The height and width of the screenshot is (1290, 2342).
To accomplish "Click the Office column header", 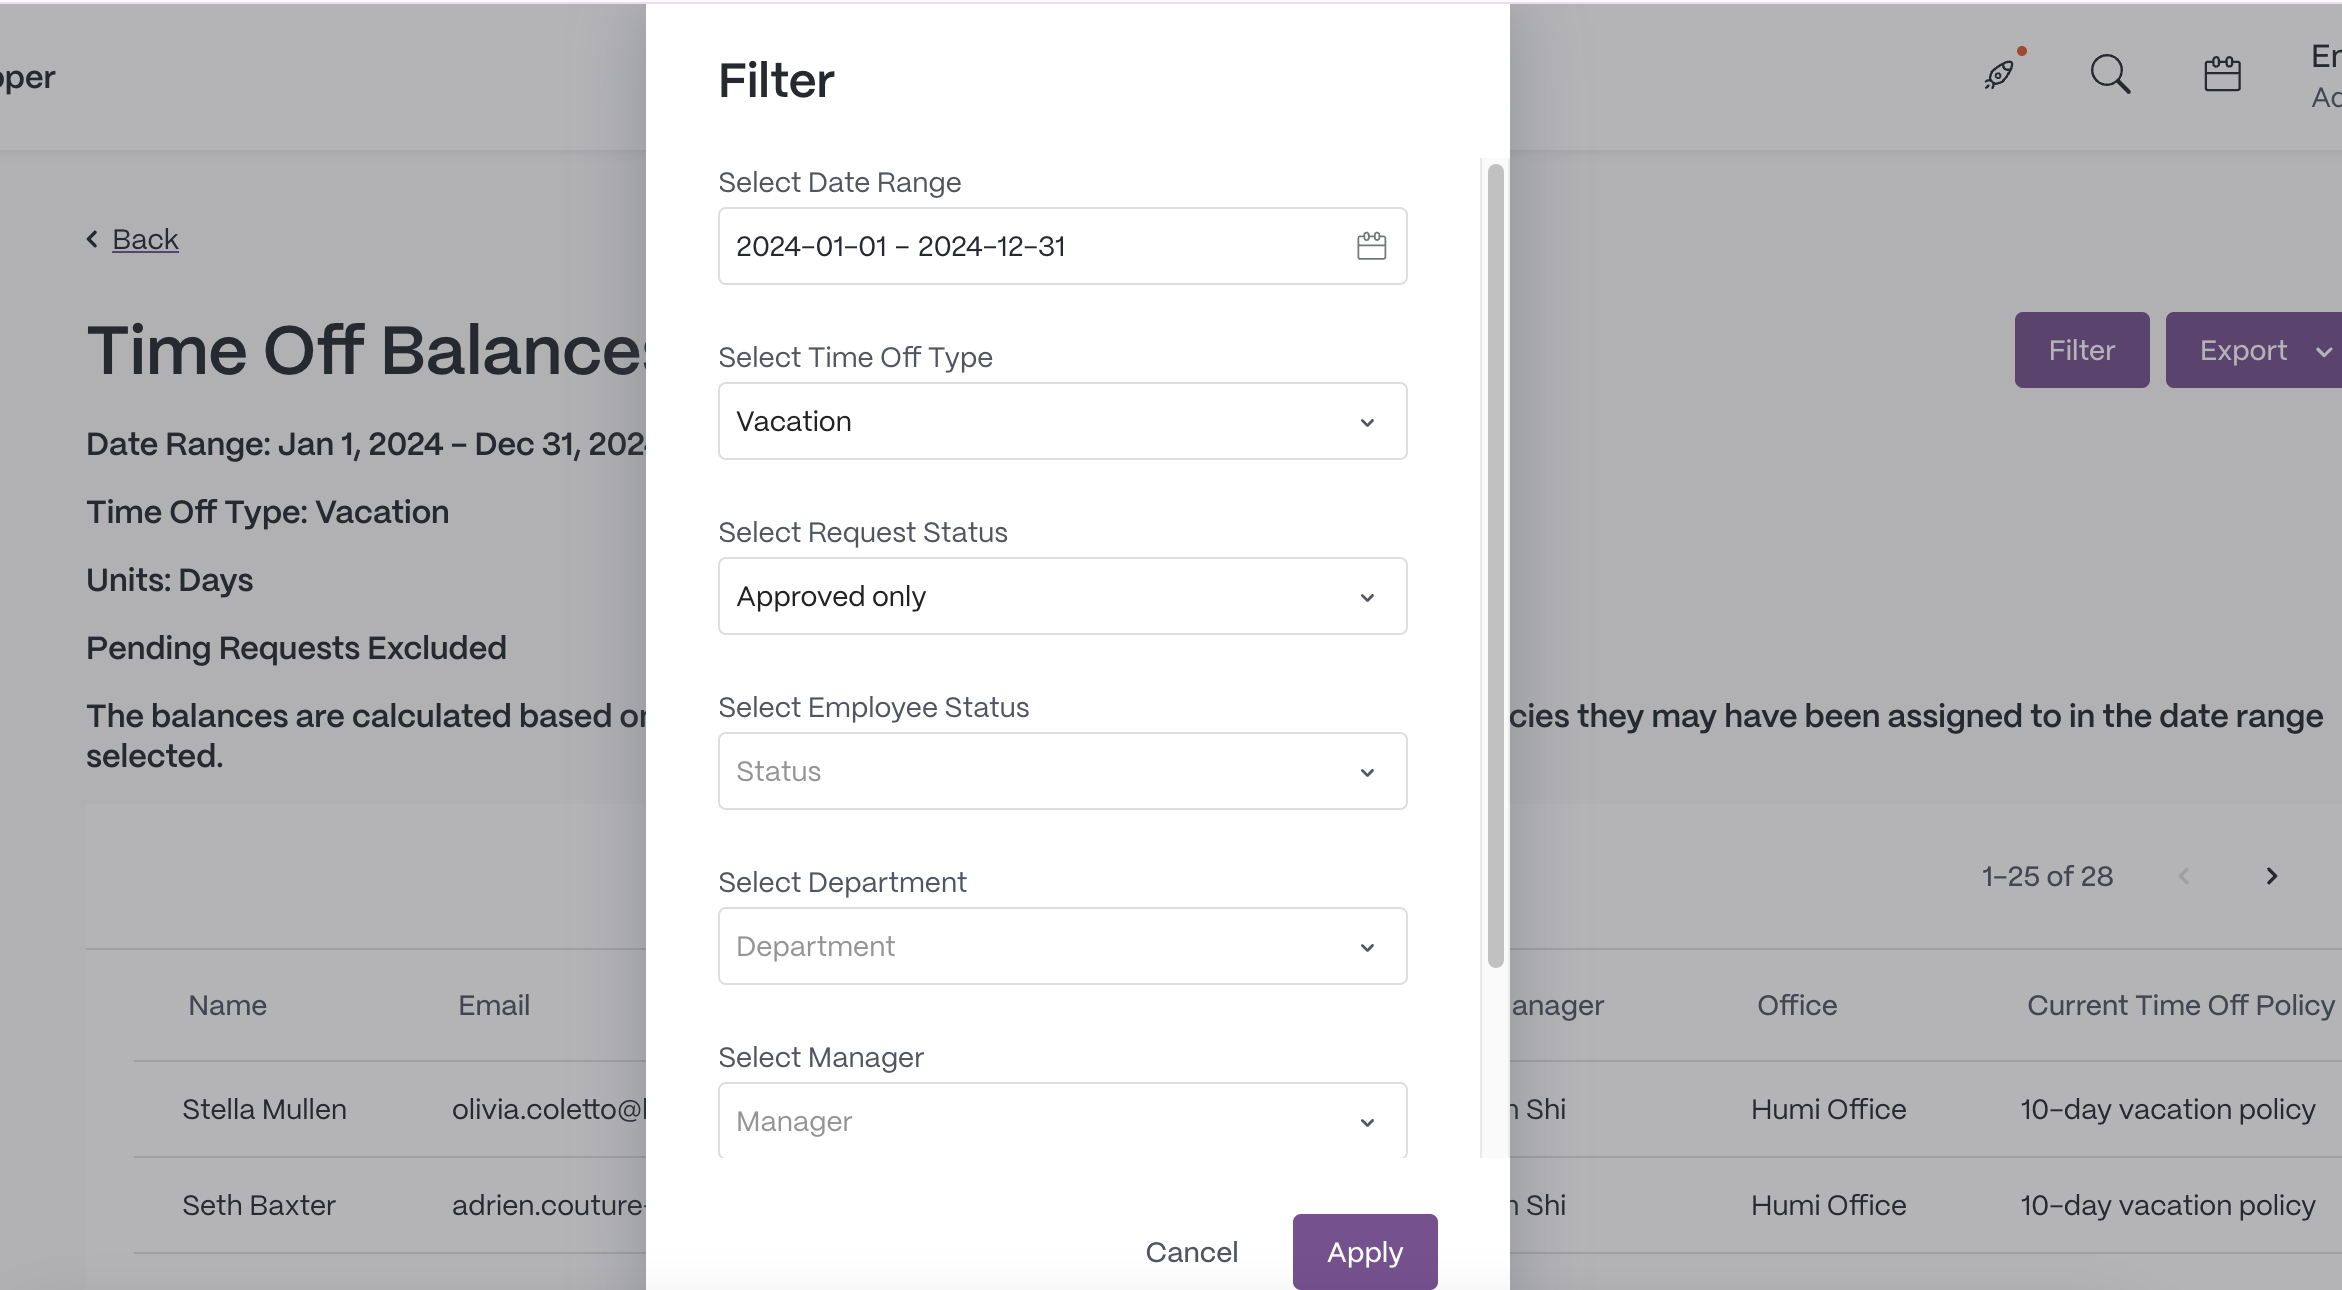I will 1797,1005.
